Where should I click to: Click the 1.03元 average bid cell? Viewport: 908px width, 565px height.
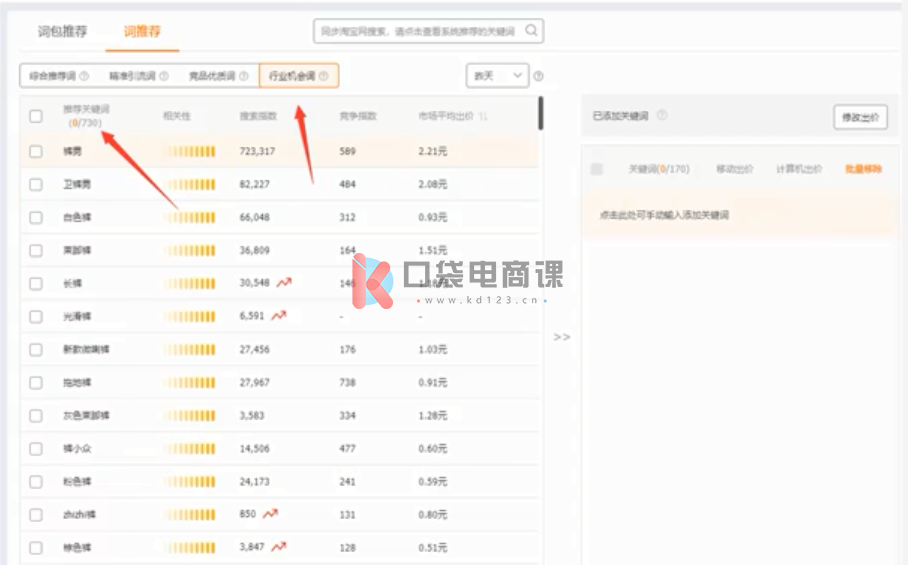pos(433,349)
